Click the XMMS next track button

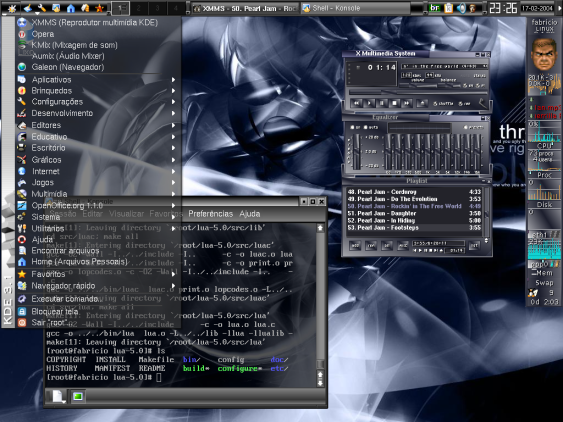point(406,103)
